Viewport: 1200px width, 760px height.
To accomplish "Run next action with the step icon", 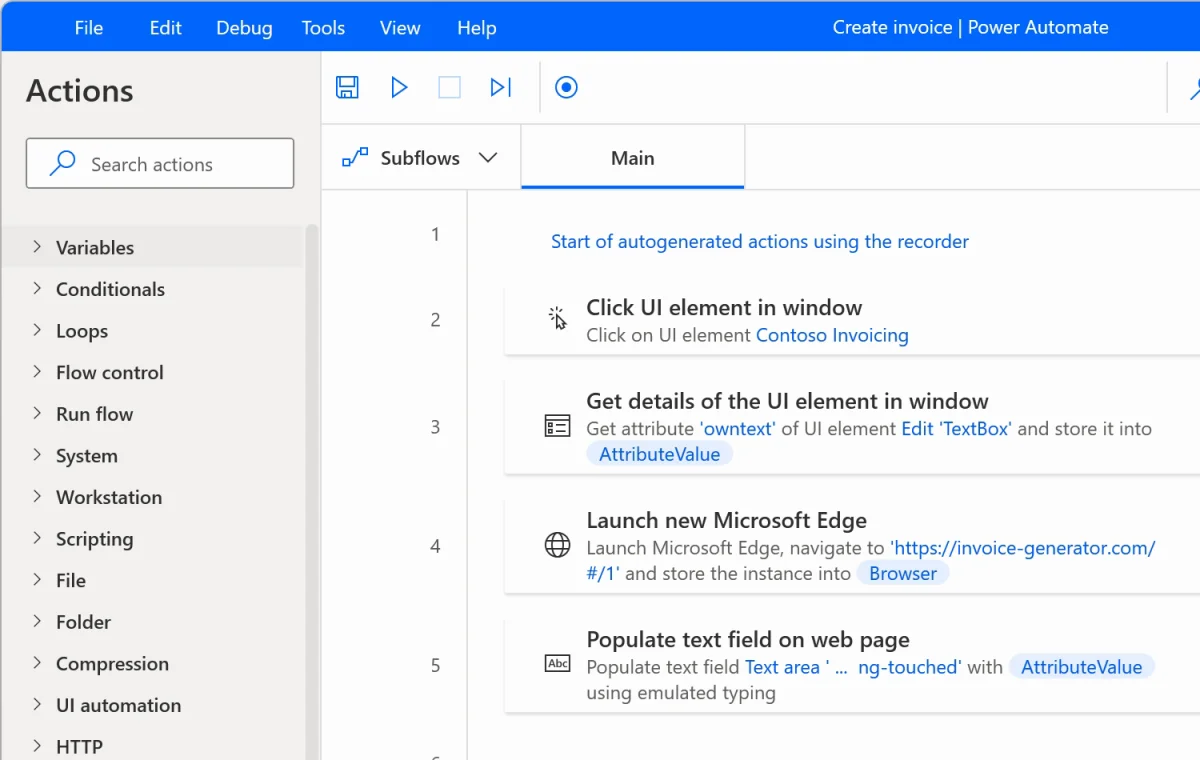I will point(501,87).
